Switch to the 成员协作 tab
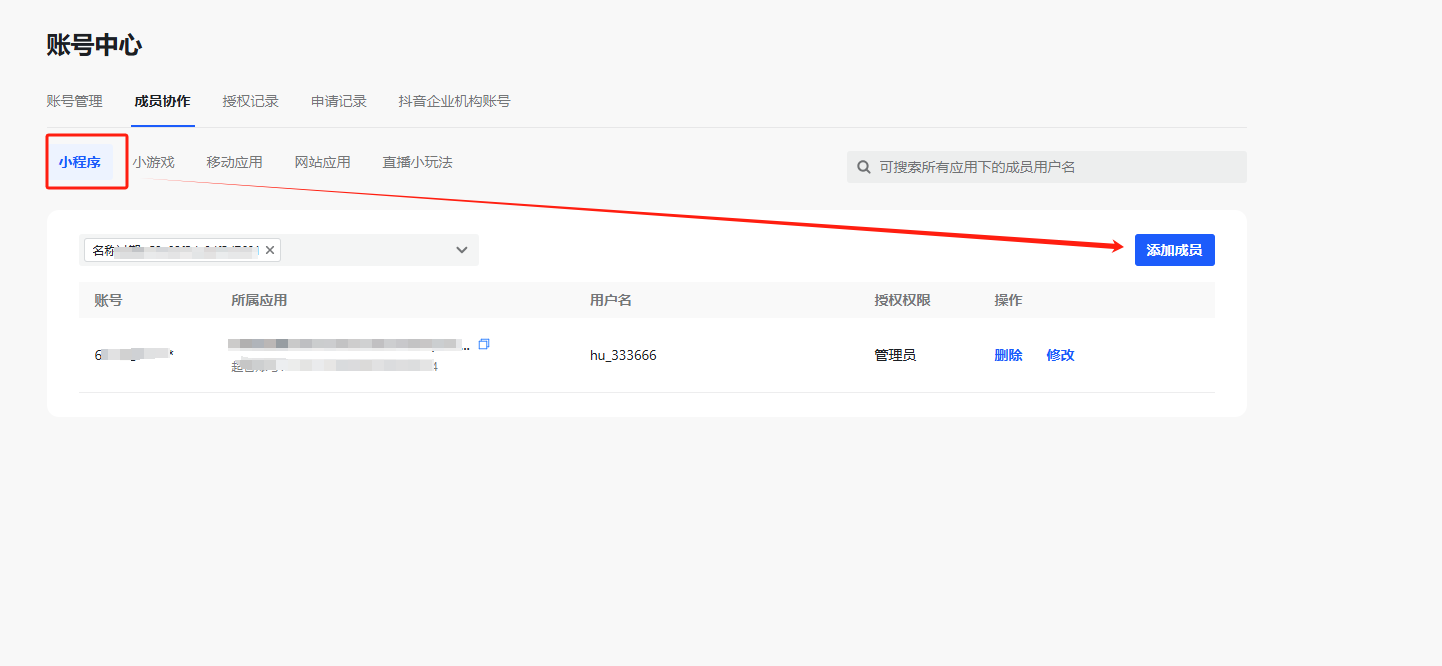This screenshot has height=666, width=1442. tap(162, 101)
